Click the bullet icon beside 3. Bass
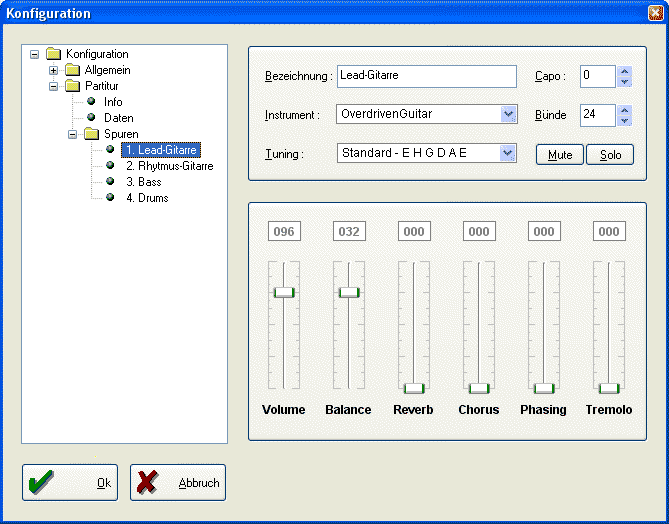This screenshot has height=524, width=669. pyautogui.click(x=111, y=182)
